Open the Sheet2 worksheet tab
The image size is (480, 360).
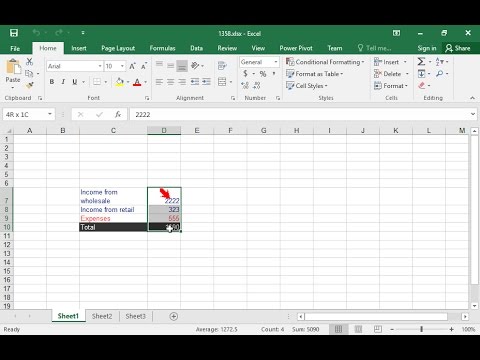(102, 316)
